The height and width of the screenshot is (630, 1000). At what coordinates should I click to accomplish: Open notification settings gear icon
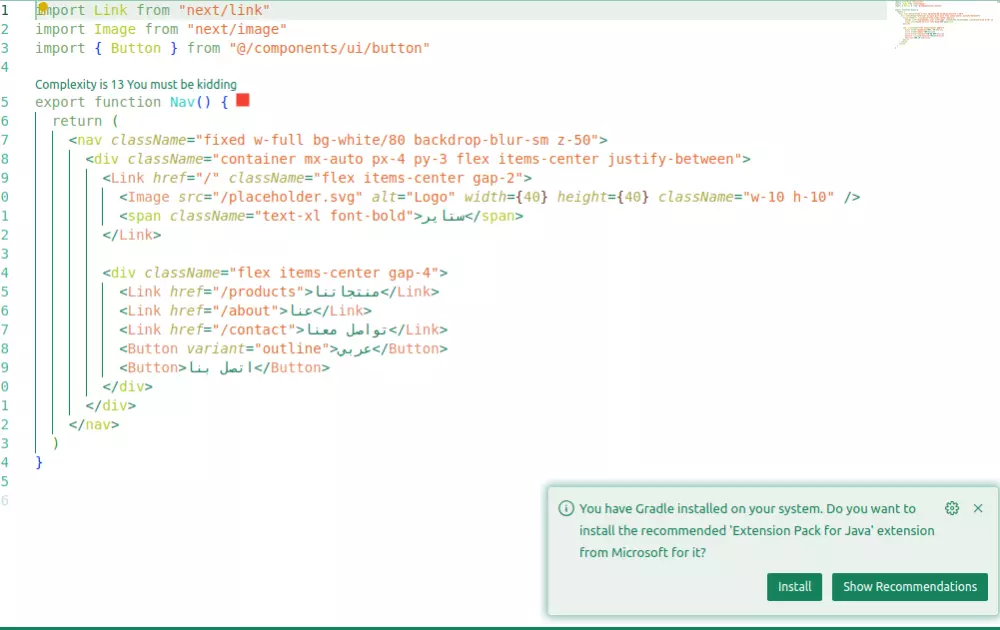[x=952, y=508]
